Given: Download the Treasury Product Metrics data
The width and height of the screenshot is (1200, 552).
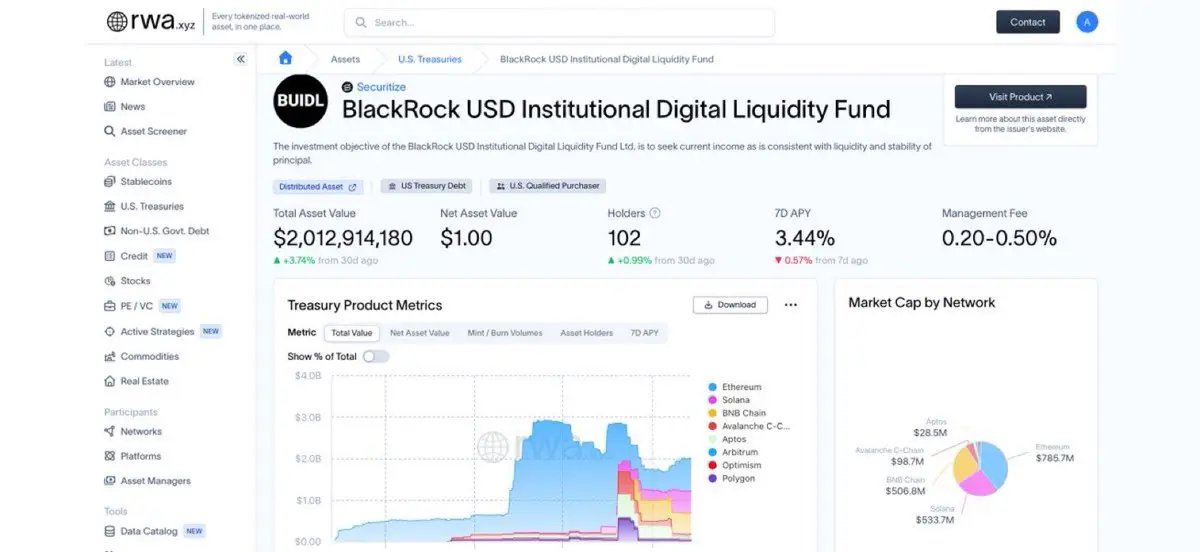Looking at the screenshot, I should click(x=730, y=305).
